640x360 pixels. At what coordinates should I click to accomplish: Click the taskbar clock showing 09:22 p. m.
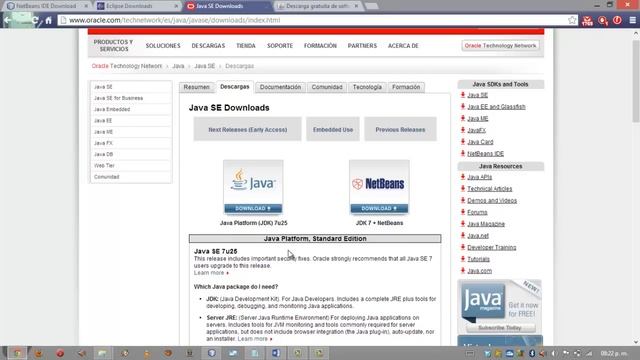click(613, 353)
